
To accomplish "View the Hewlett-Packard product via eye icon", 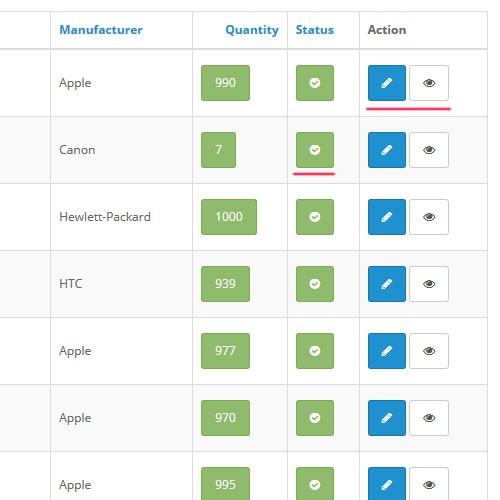I will point(429,217).
